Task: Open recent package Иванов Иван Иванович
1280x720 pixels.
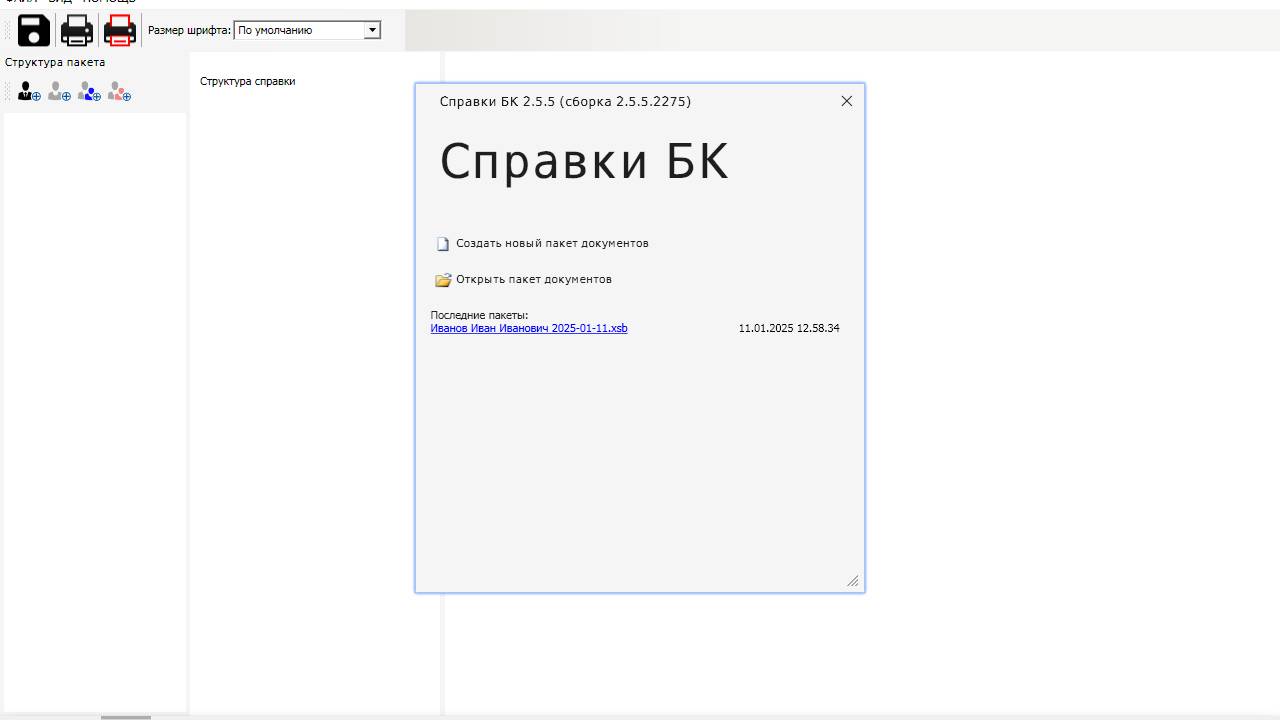Action: (x=529, y=328)
